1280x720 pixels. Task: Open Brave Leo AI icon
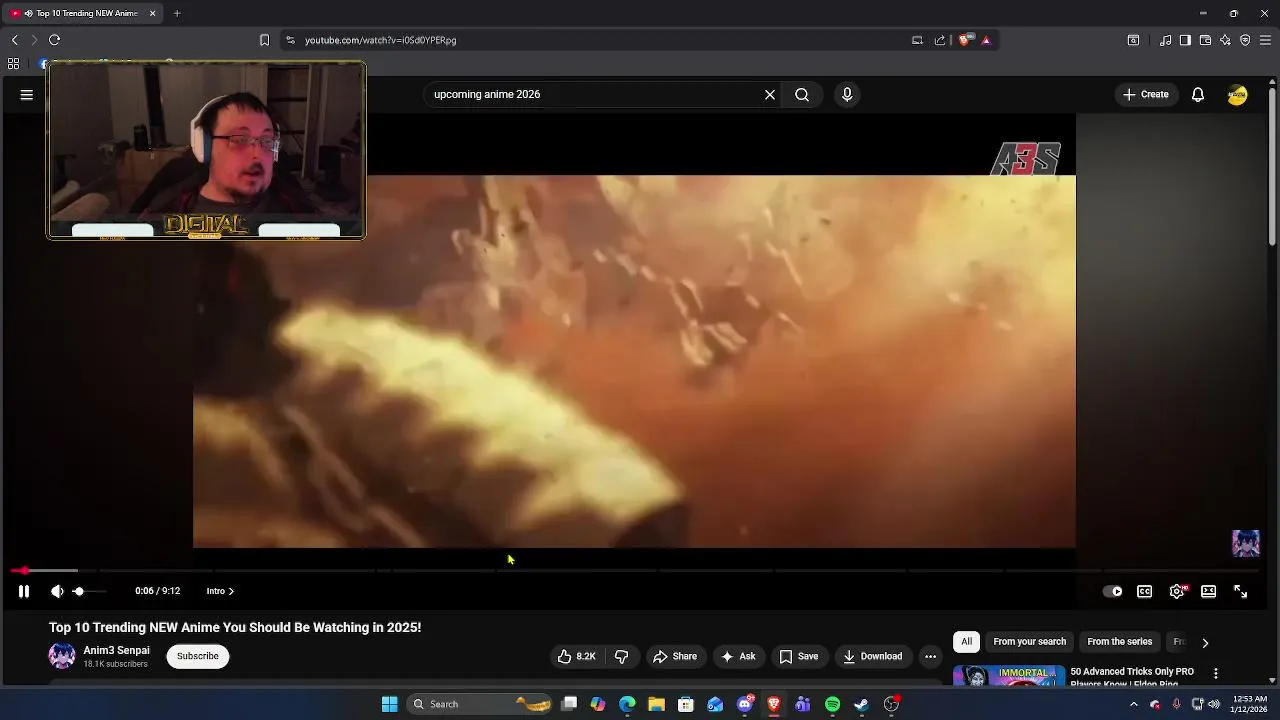tap(1225, 40)
